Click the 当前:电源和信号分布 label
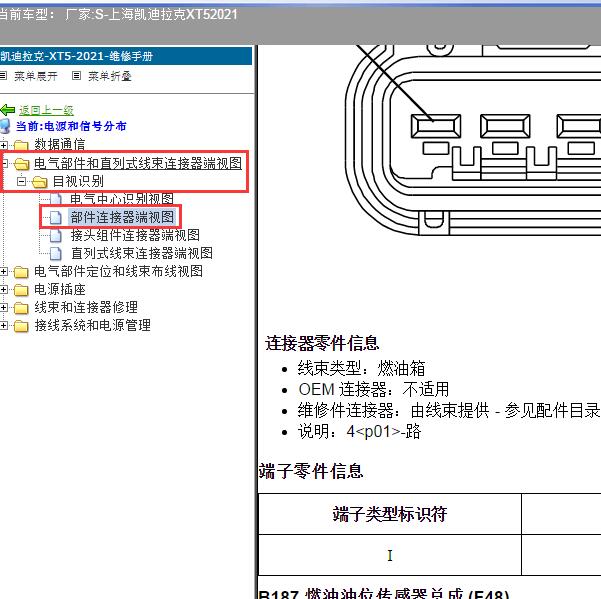Viewport: 601px width, 599px height. [71, 126]
